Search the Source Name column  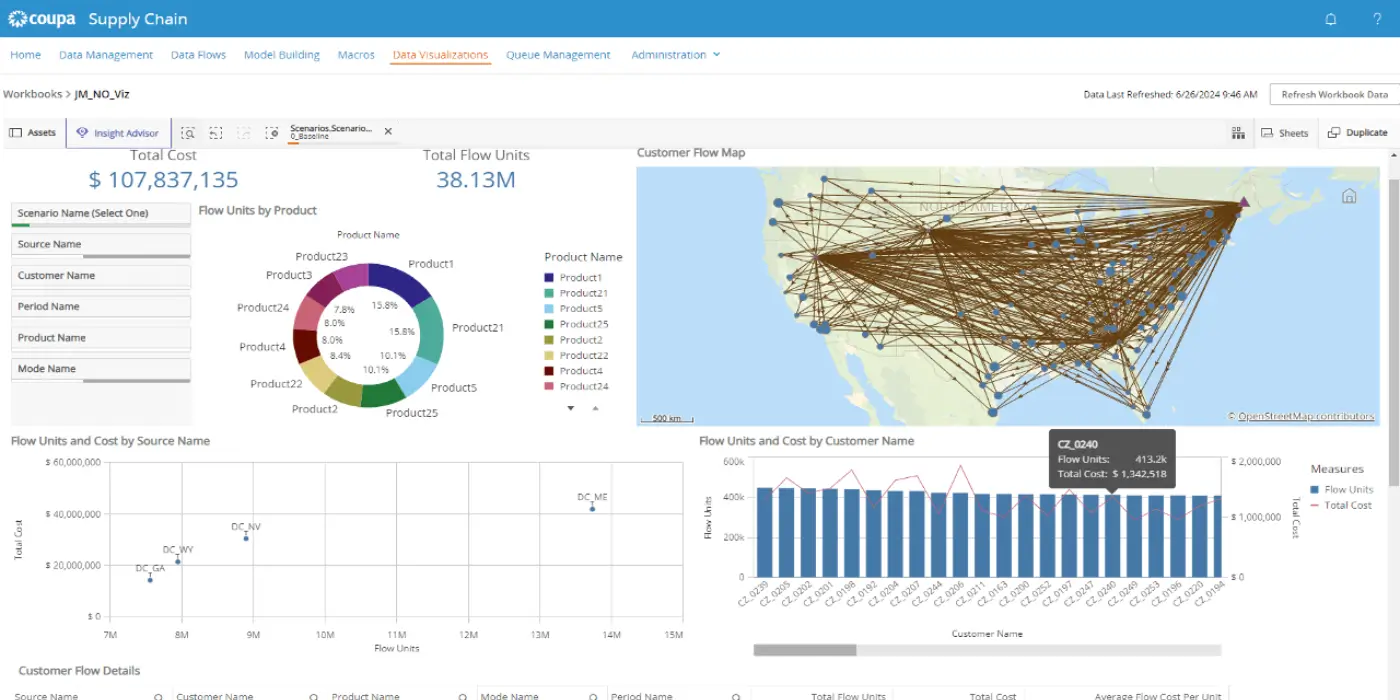[158, 696]
